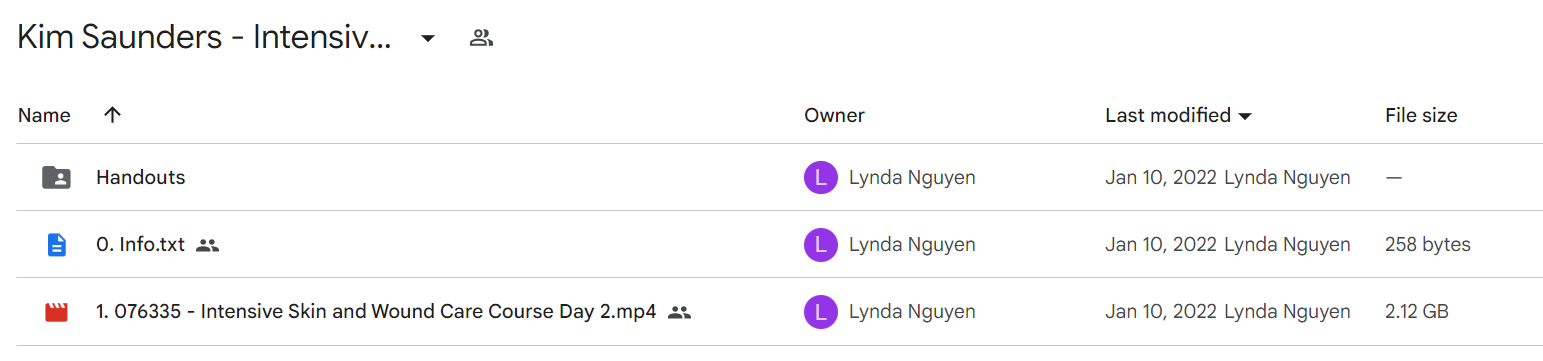The height and width of the screenshot is (361, 1543).
Task: Open the 0. Info.txt file
Action: coord(140,245)
